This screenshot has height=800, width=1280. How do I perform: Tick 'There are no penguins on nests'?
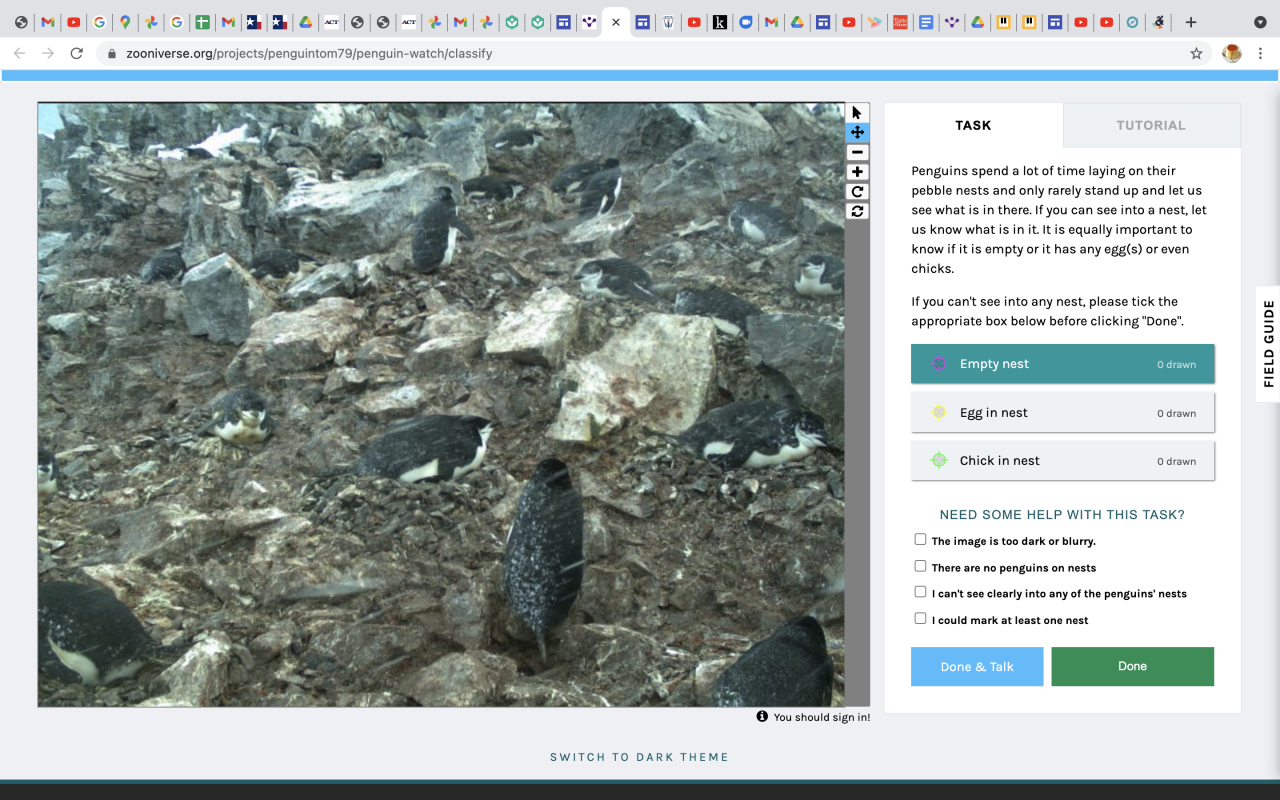tap(920, 566)
